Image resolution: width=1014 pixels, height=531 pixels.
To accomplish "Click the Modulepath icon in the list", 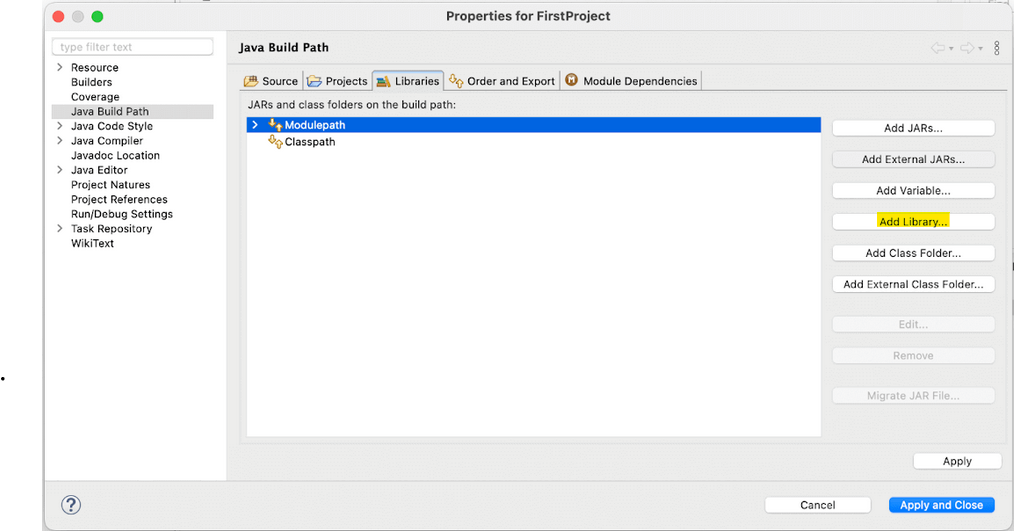I will pos(275,125).
